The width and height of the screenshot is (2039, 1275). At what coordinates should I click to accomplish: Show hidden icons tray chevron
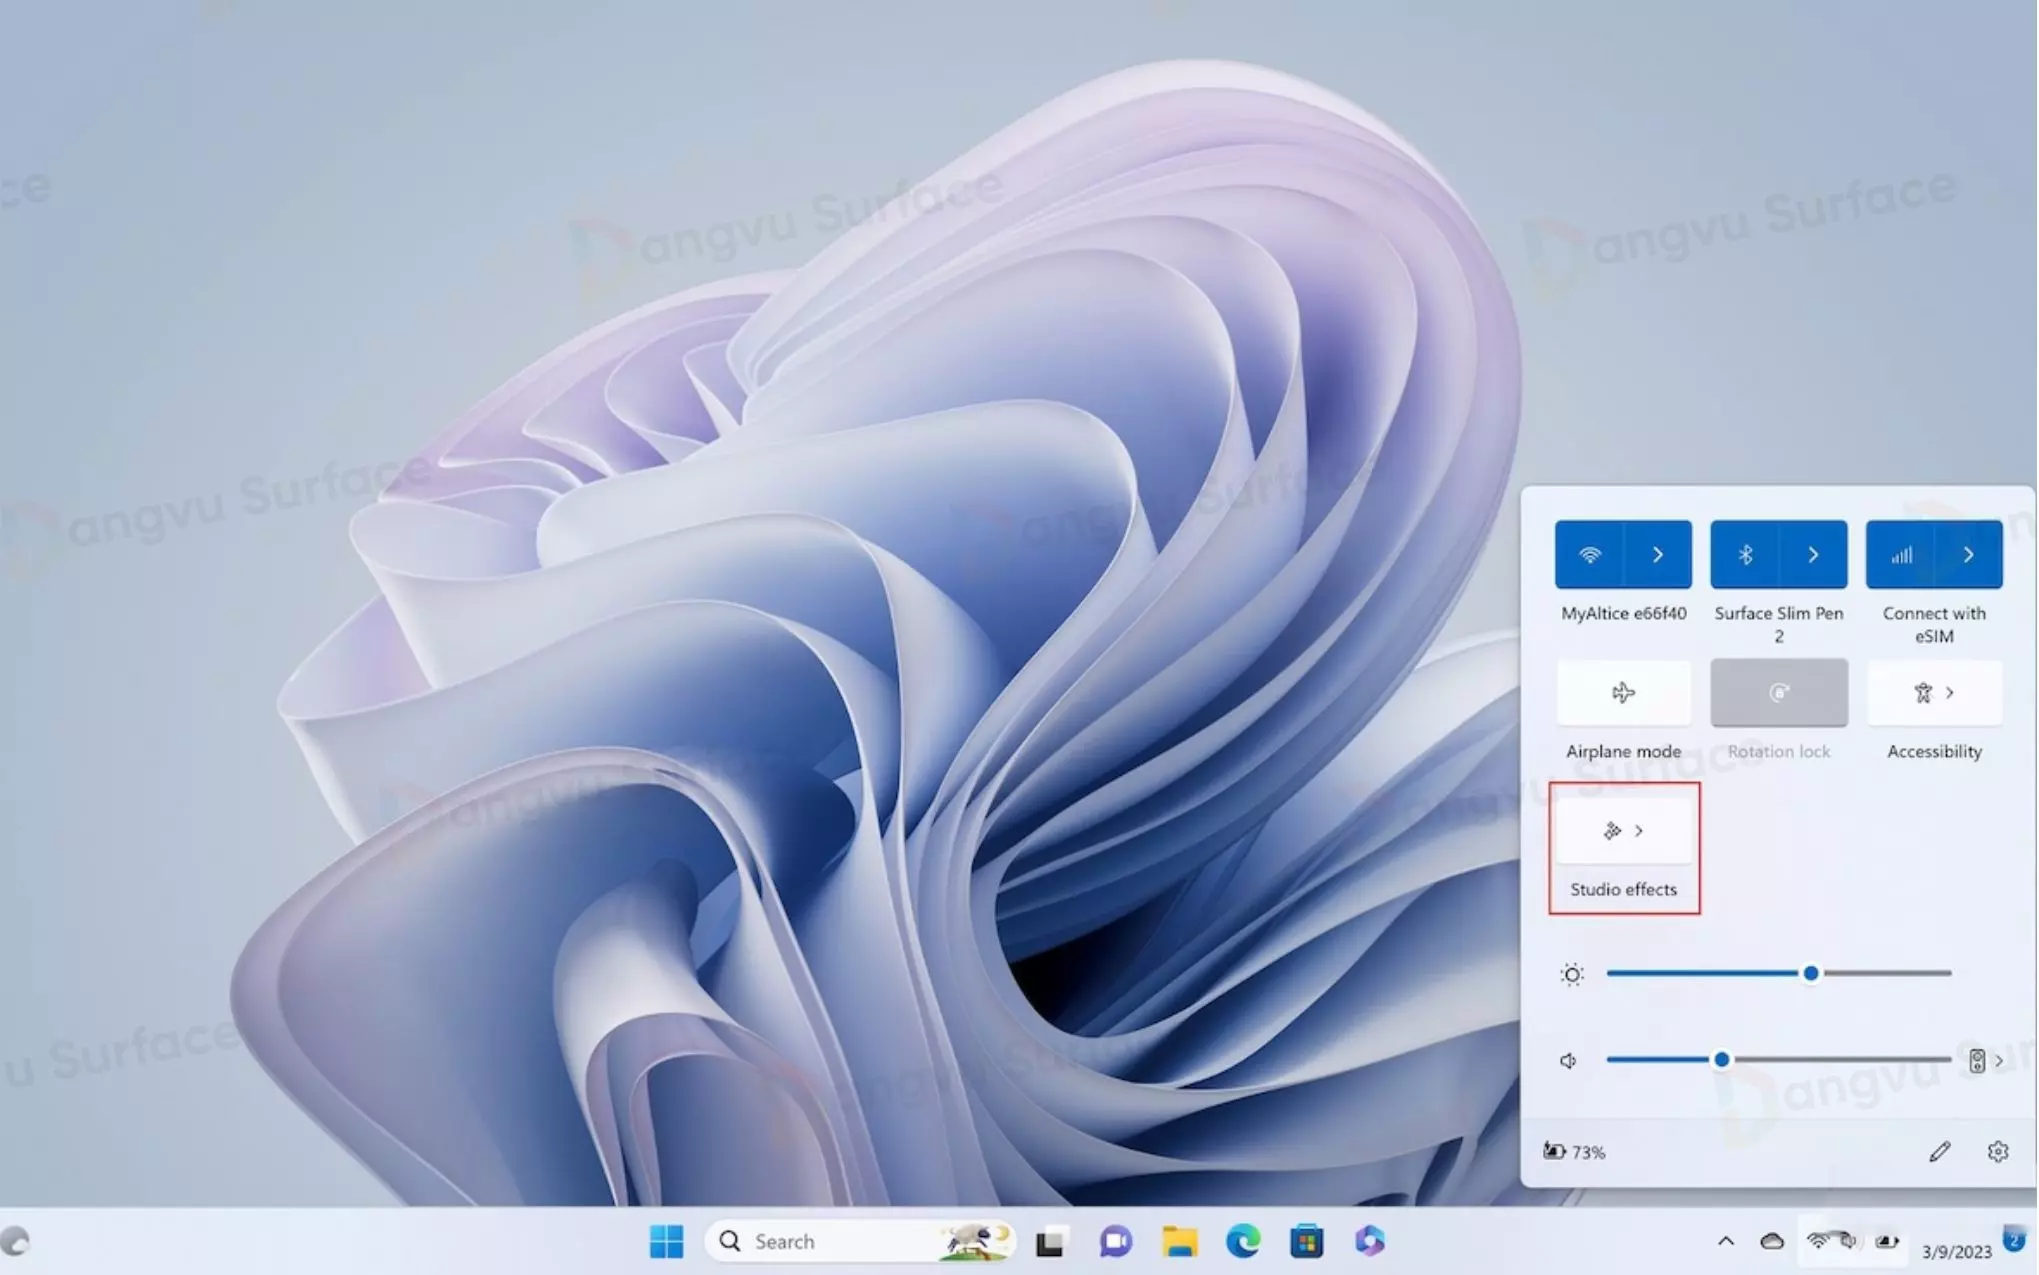pyautogui.click(x=1725, y=1241)
